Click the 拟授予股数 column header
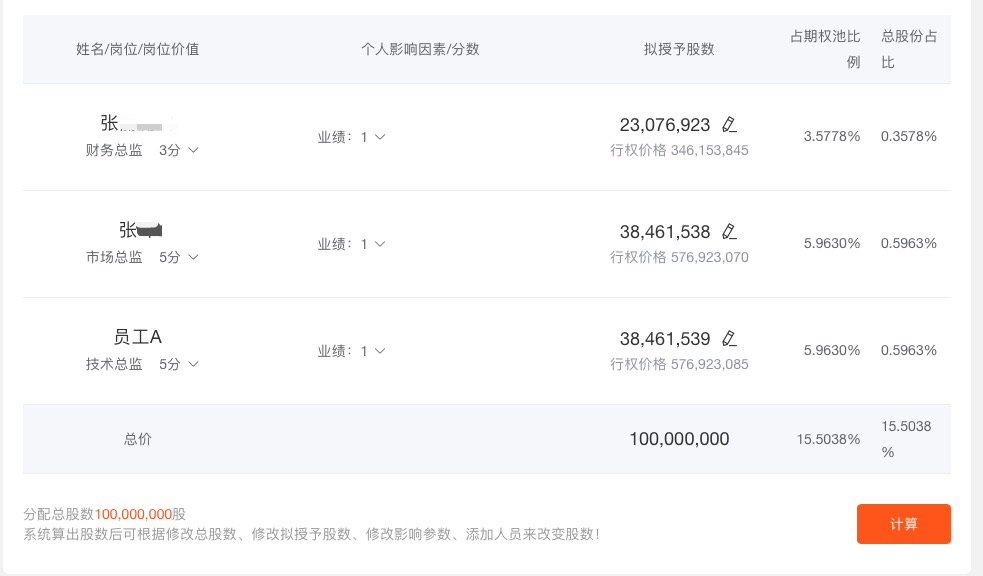 coord(679,49)
